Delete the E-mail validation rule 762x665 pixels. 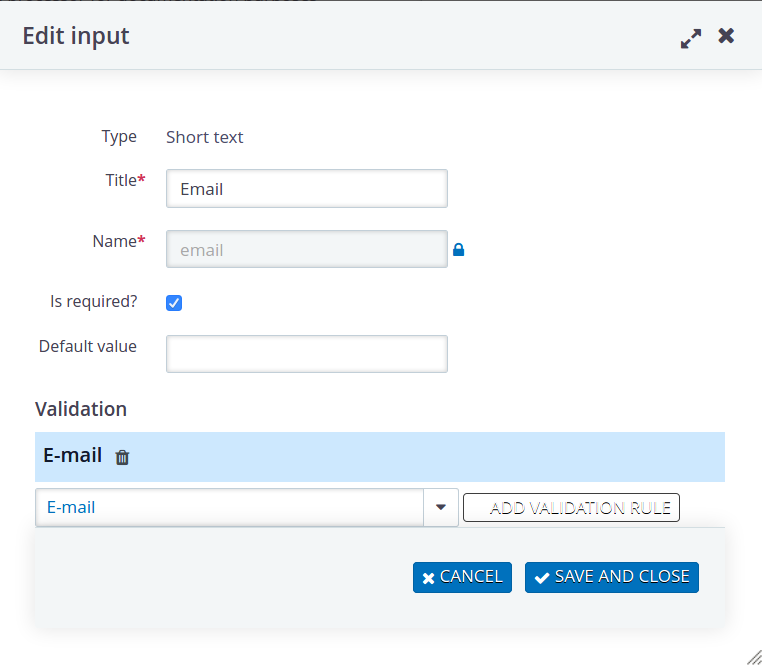point(122,457)
